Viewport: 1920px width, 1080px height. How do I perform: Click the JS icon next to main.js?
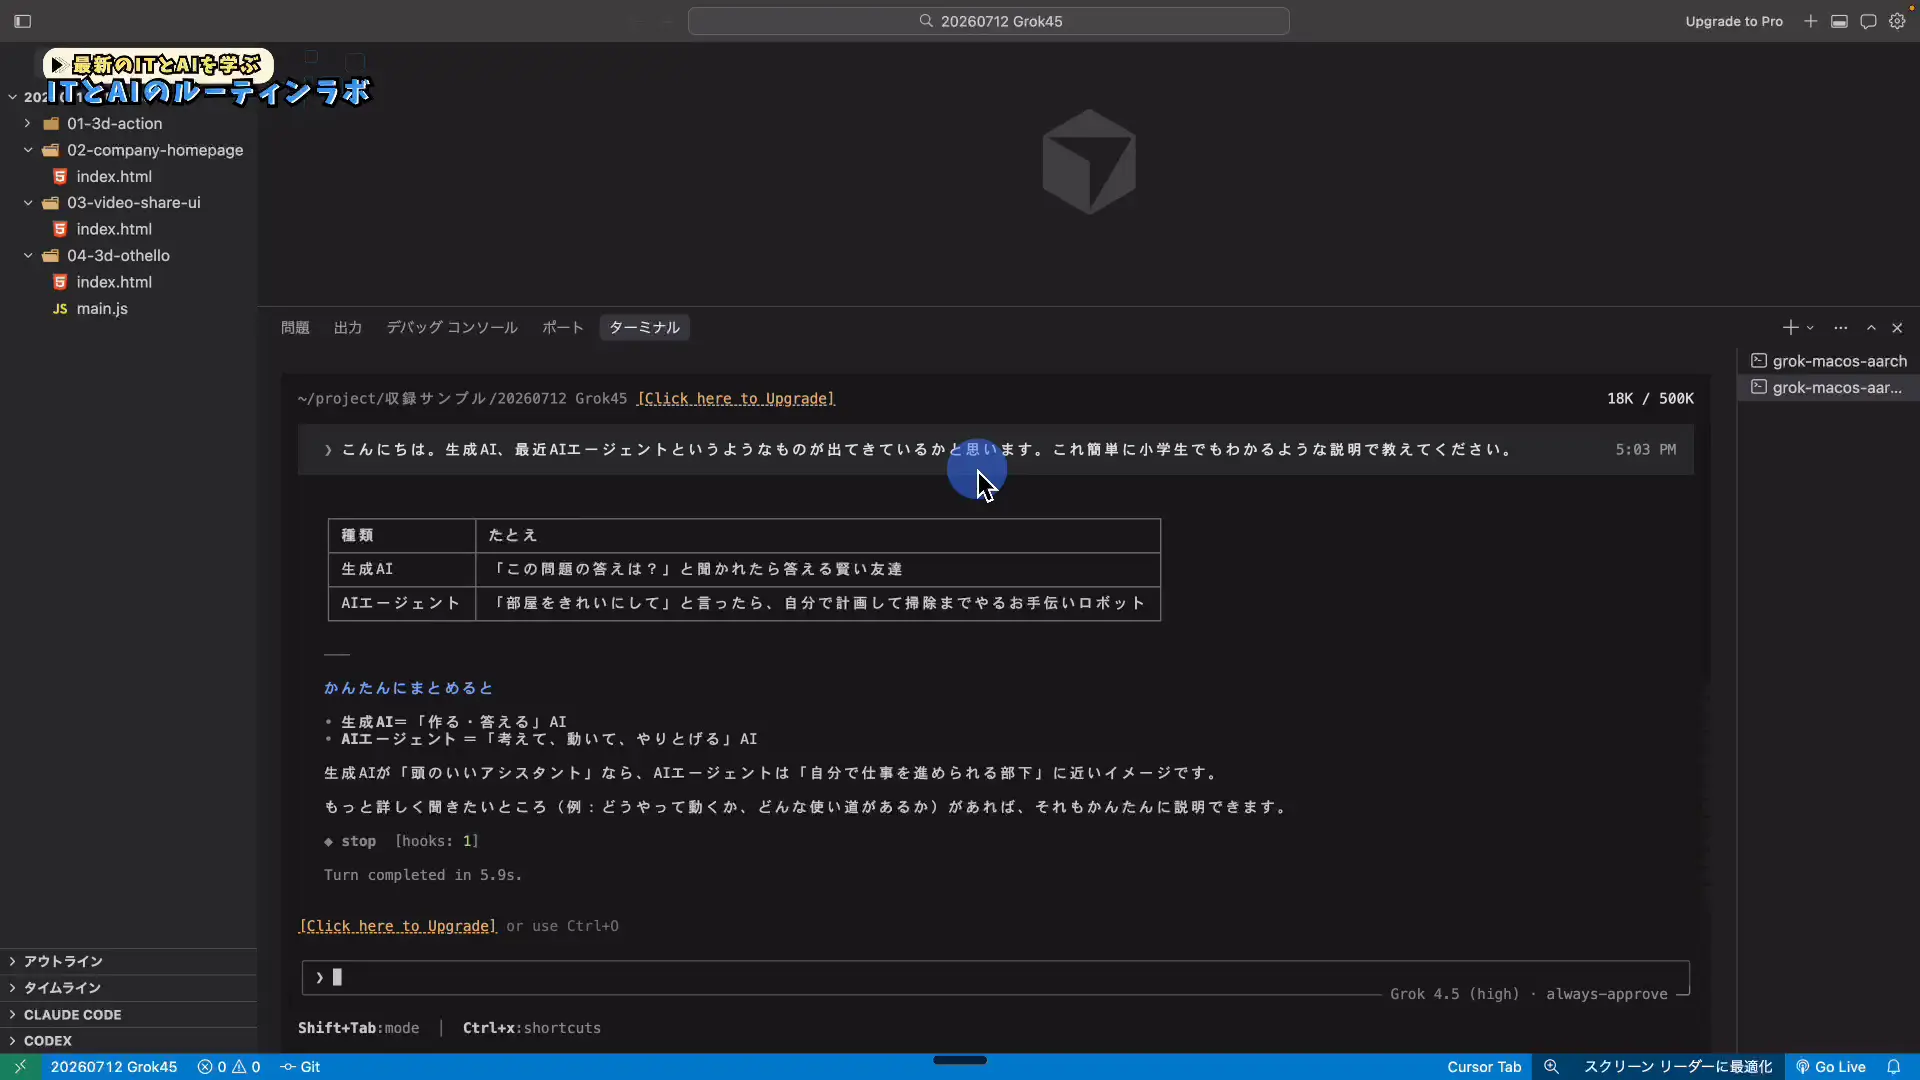(x=60, y=309)
